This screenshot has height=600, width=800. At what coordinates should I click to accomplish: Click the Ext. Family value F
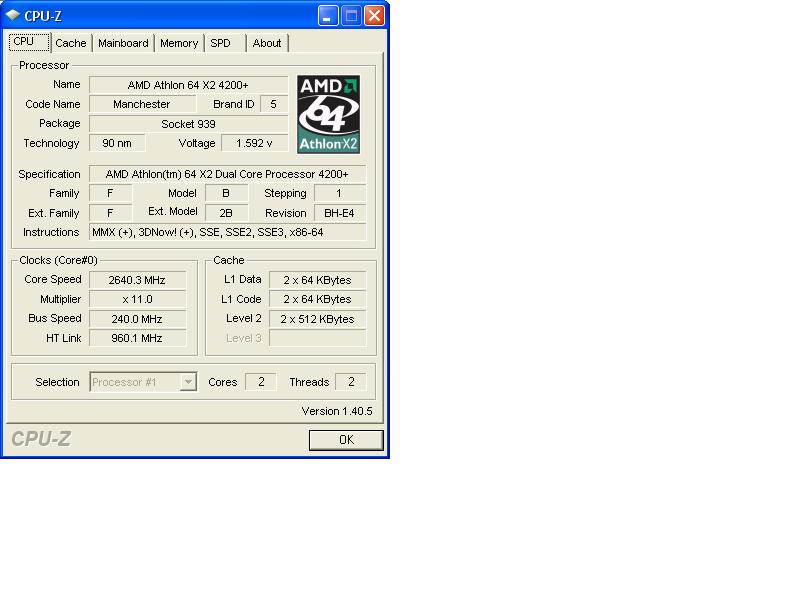[x=110, y=213]
